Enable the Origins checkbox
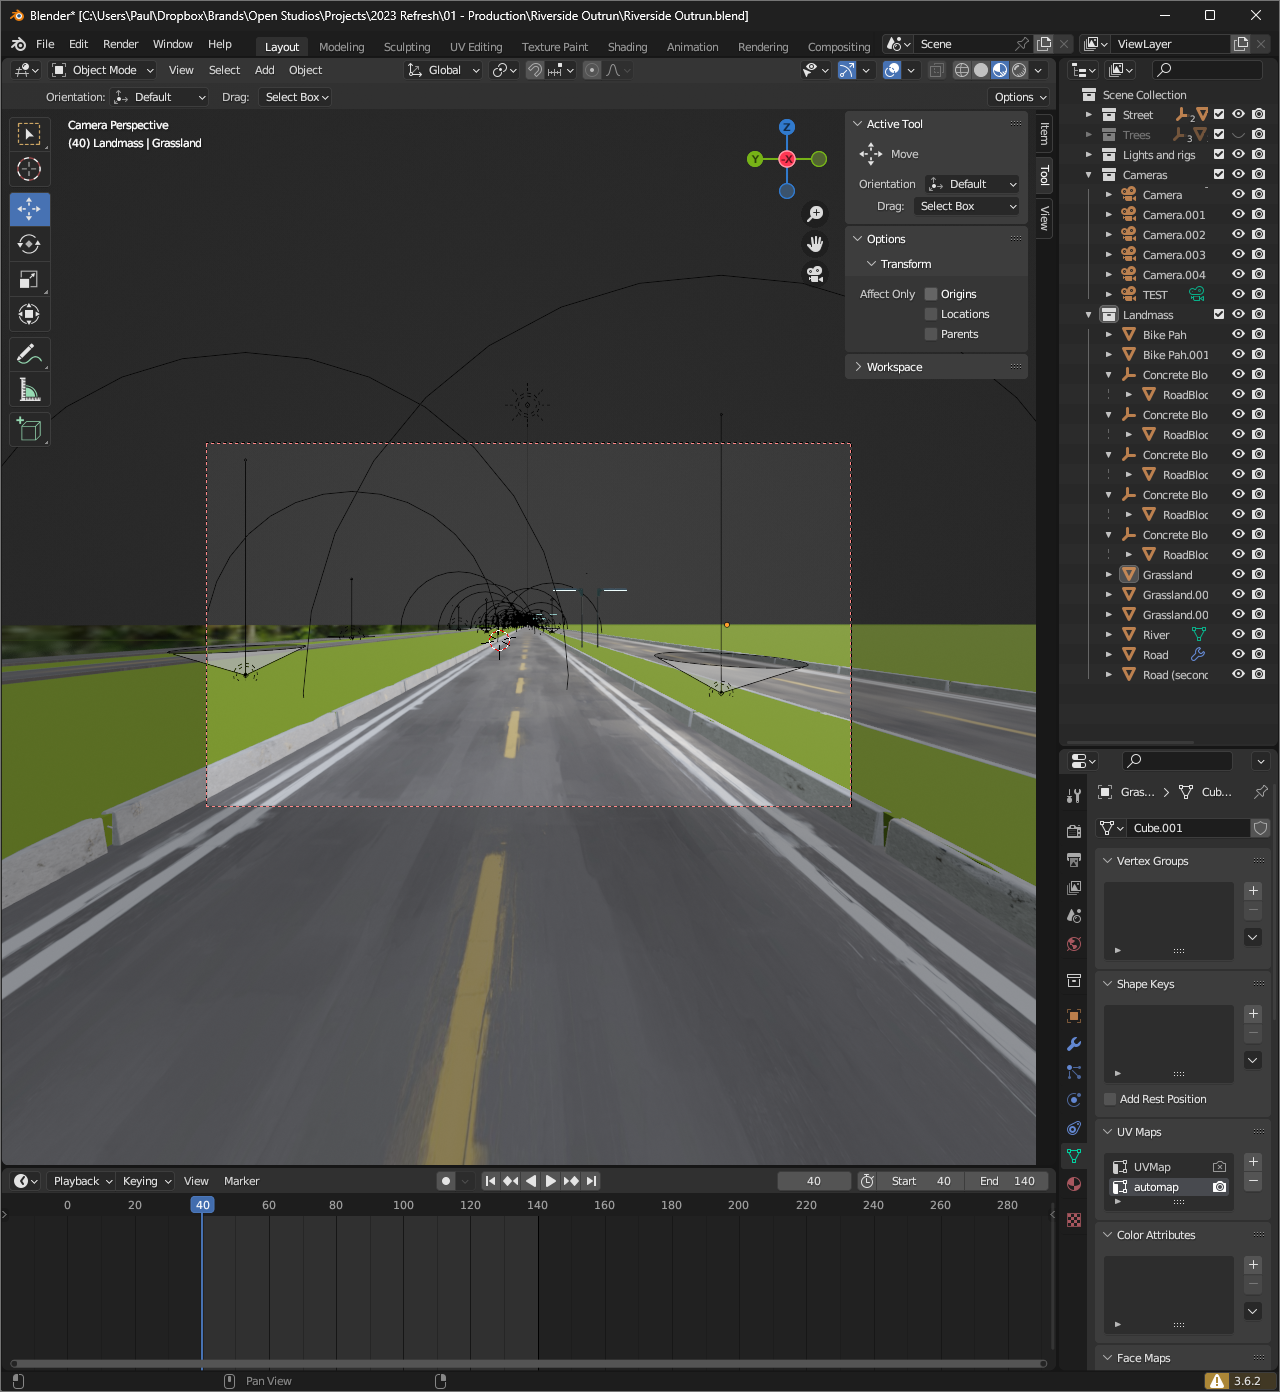 931,294
